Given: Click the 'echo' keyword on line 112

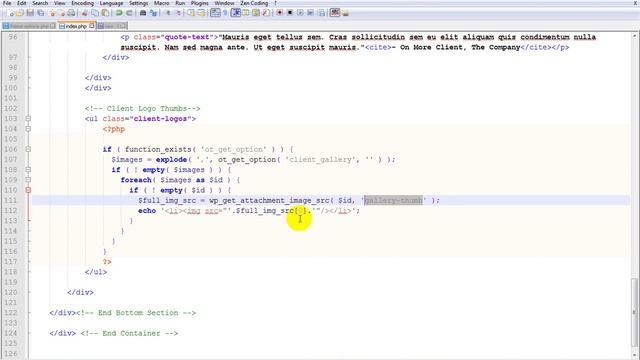Looking at the screenshot, I should coord(147,211).
